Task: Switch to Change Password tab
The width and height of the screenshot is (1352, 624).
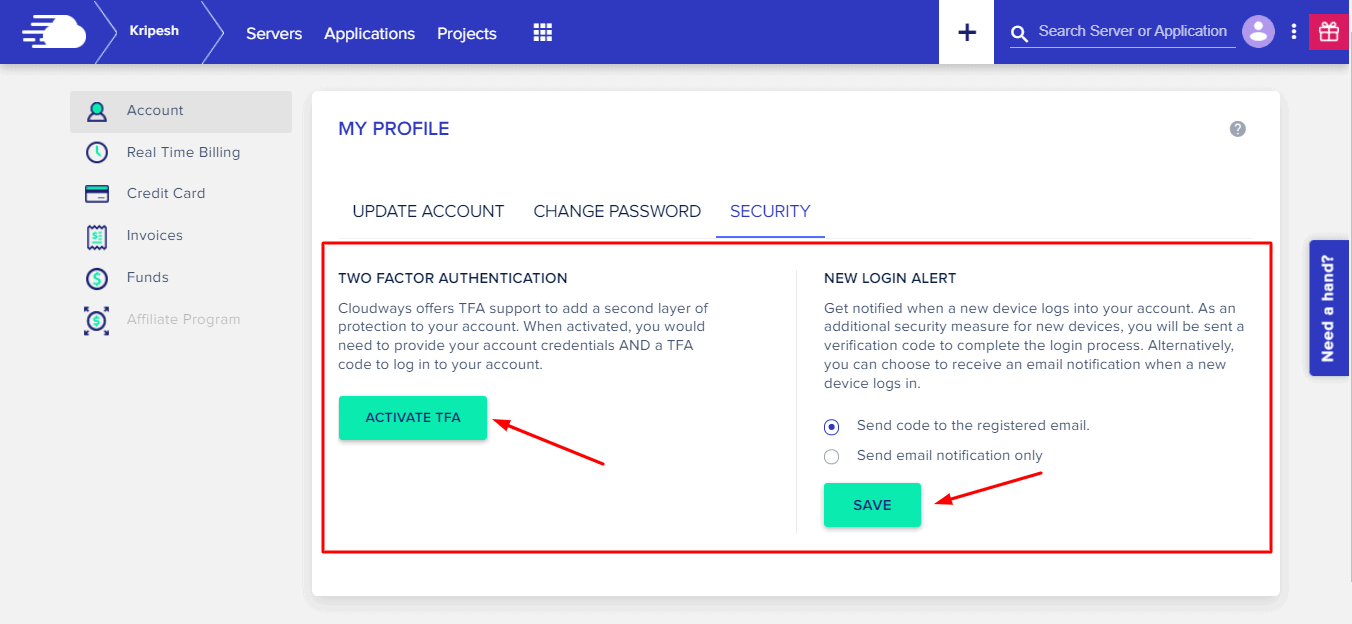Action: (x=617, y=212)
